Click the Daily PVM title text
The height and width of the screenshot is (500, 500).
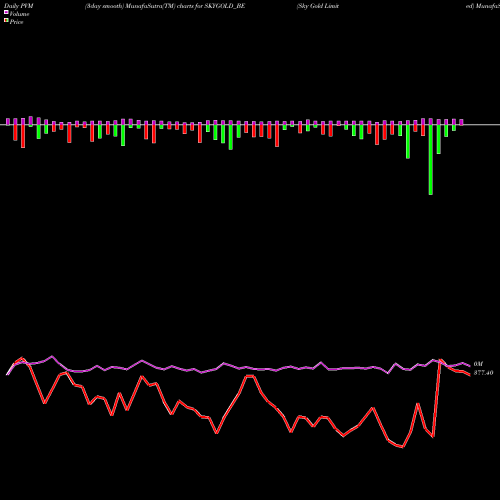pyautogui.click(x=19, y=6)
